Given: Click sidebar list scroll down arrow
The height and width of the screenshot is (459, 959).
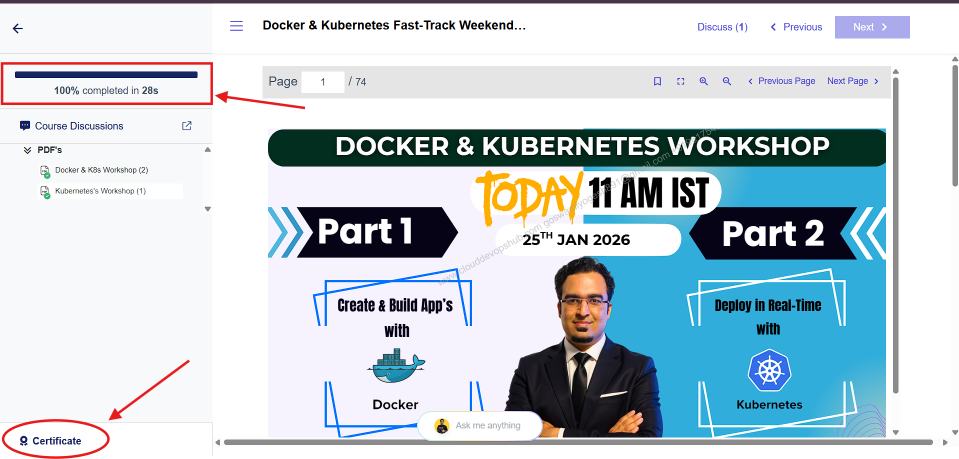Looking at the screenshot, I should click(207, 209).
